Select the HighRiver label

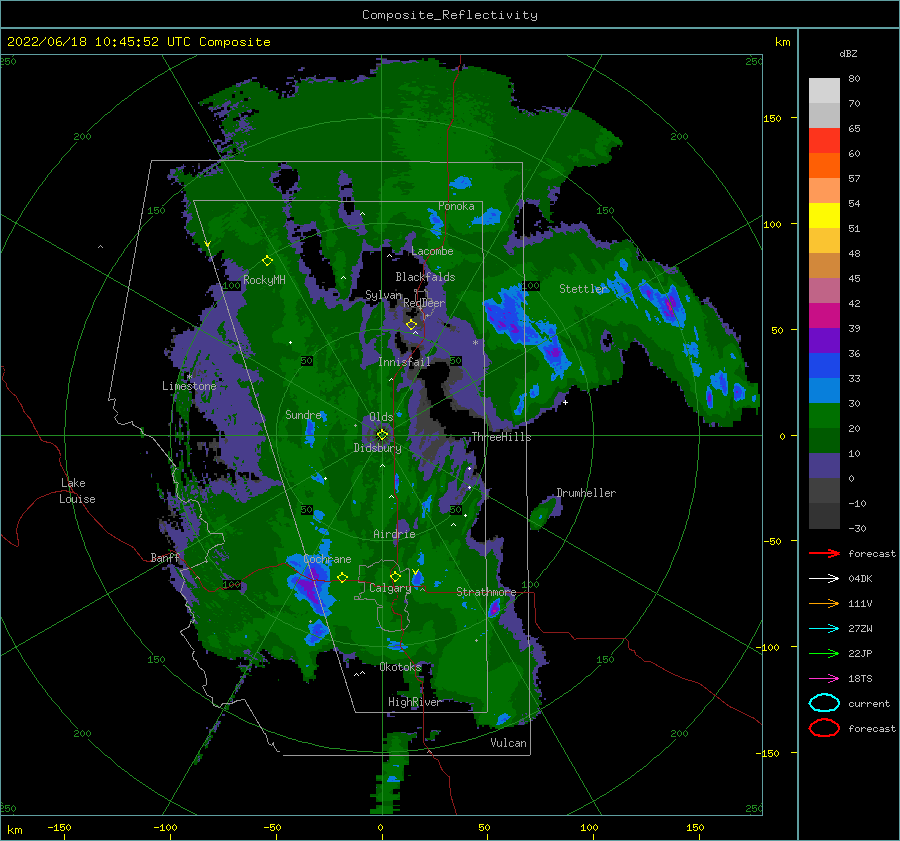click(414, 702)
